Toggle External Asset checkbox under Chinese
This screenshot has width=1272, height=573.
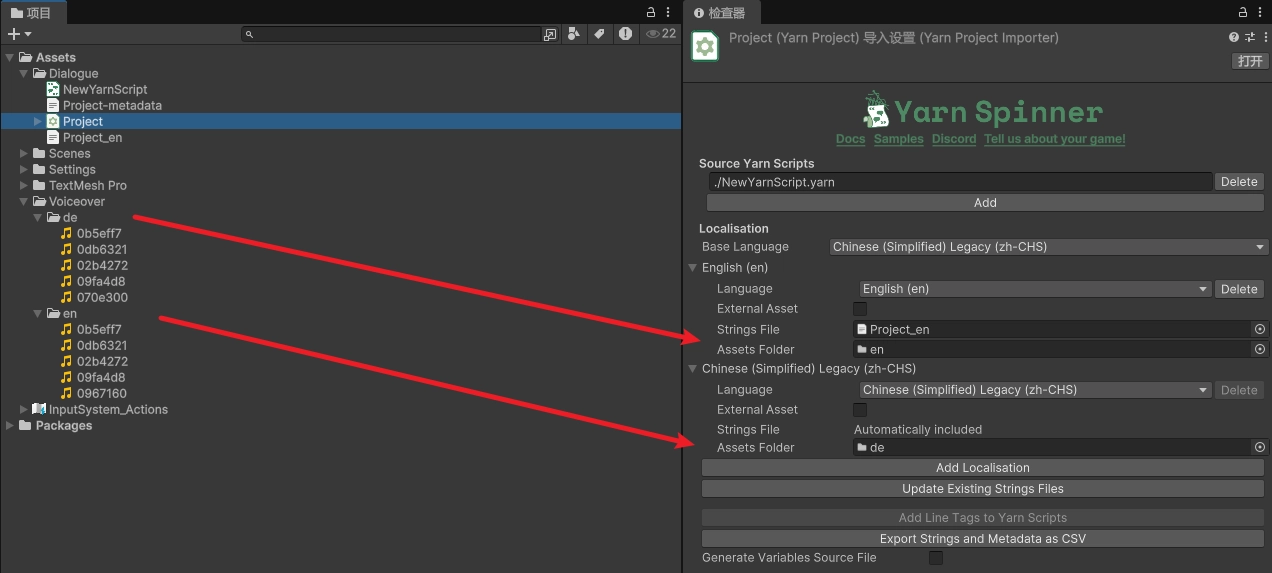pyautogui.click(x=860, y=409)
